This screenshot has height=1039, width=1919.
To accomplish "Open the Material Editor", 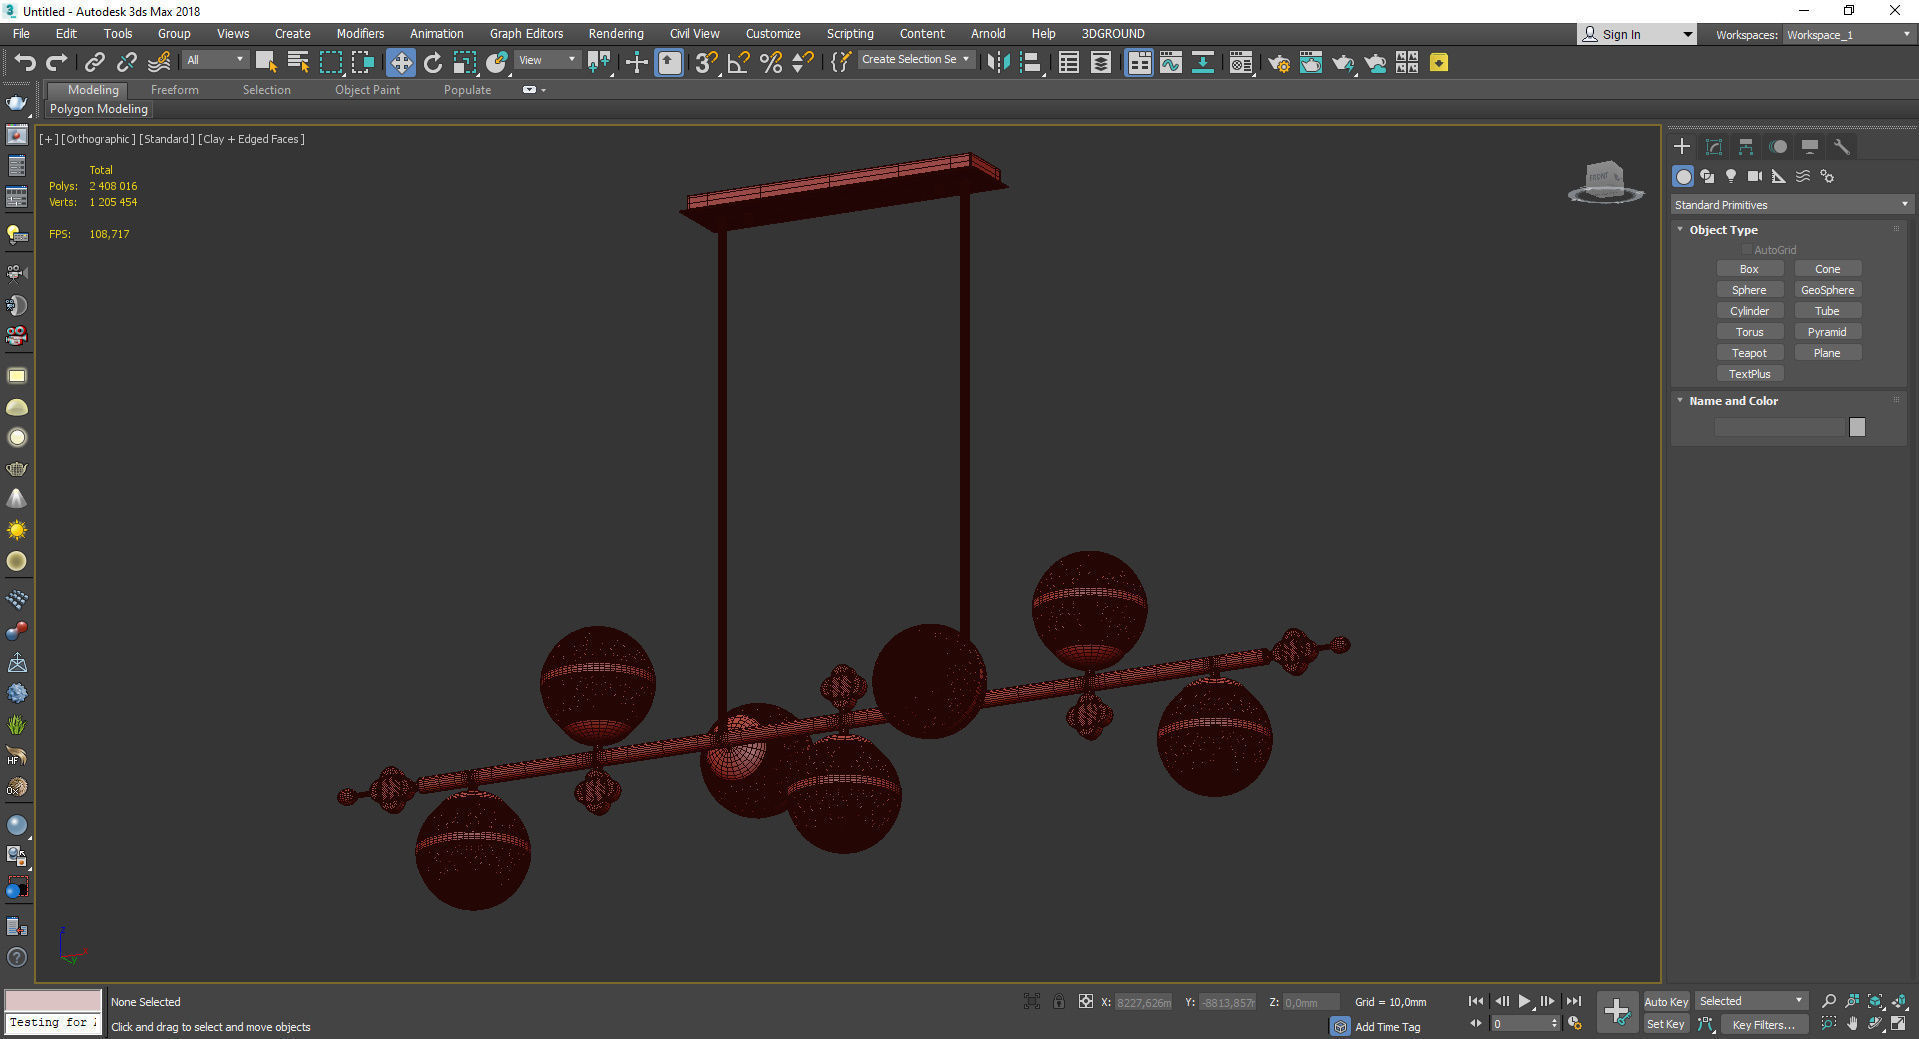I will tap(1241, 62).
